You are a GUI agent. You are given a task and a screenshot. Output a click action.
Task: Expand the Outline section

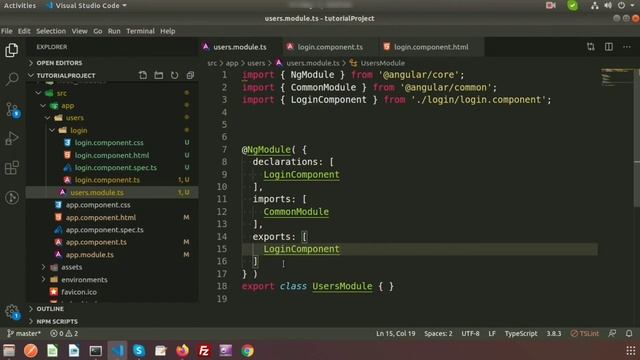(x=50, y=309)
